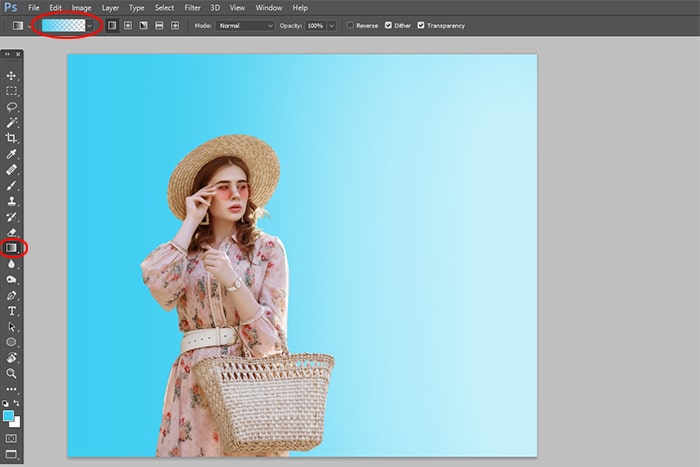Select the Pen tool
The height and width of the screenshot is (467, 700).
[12, 295]
